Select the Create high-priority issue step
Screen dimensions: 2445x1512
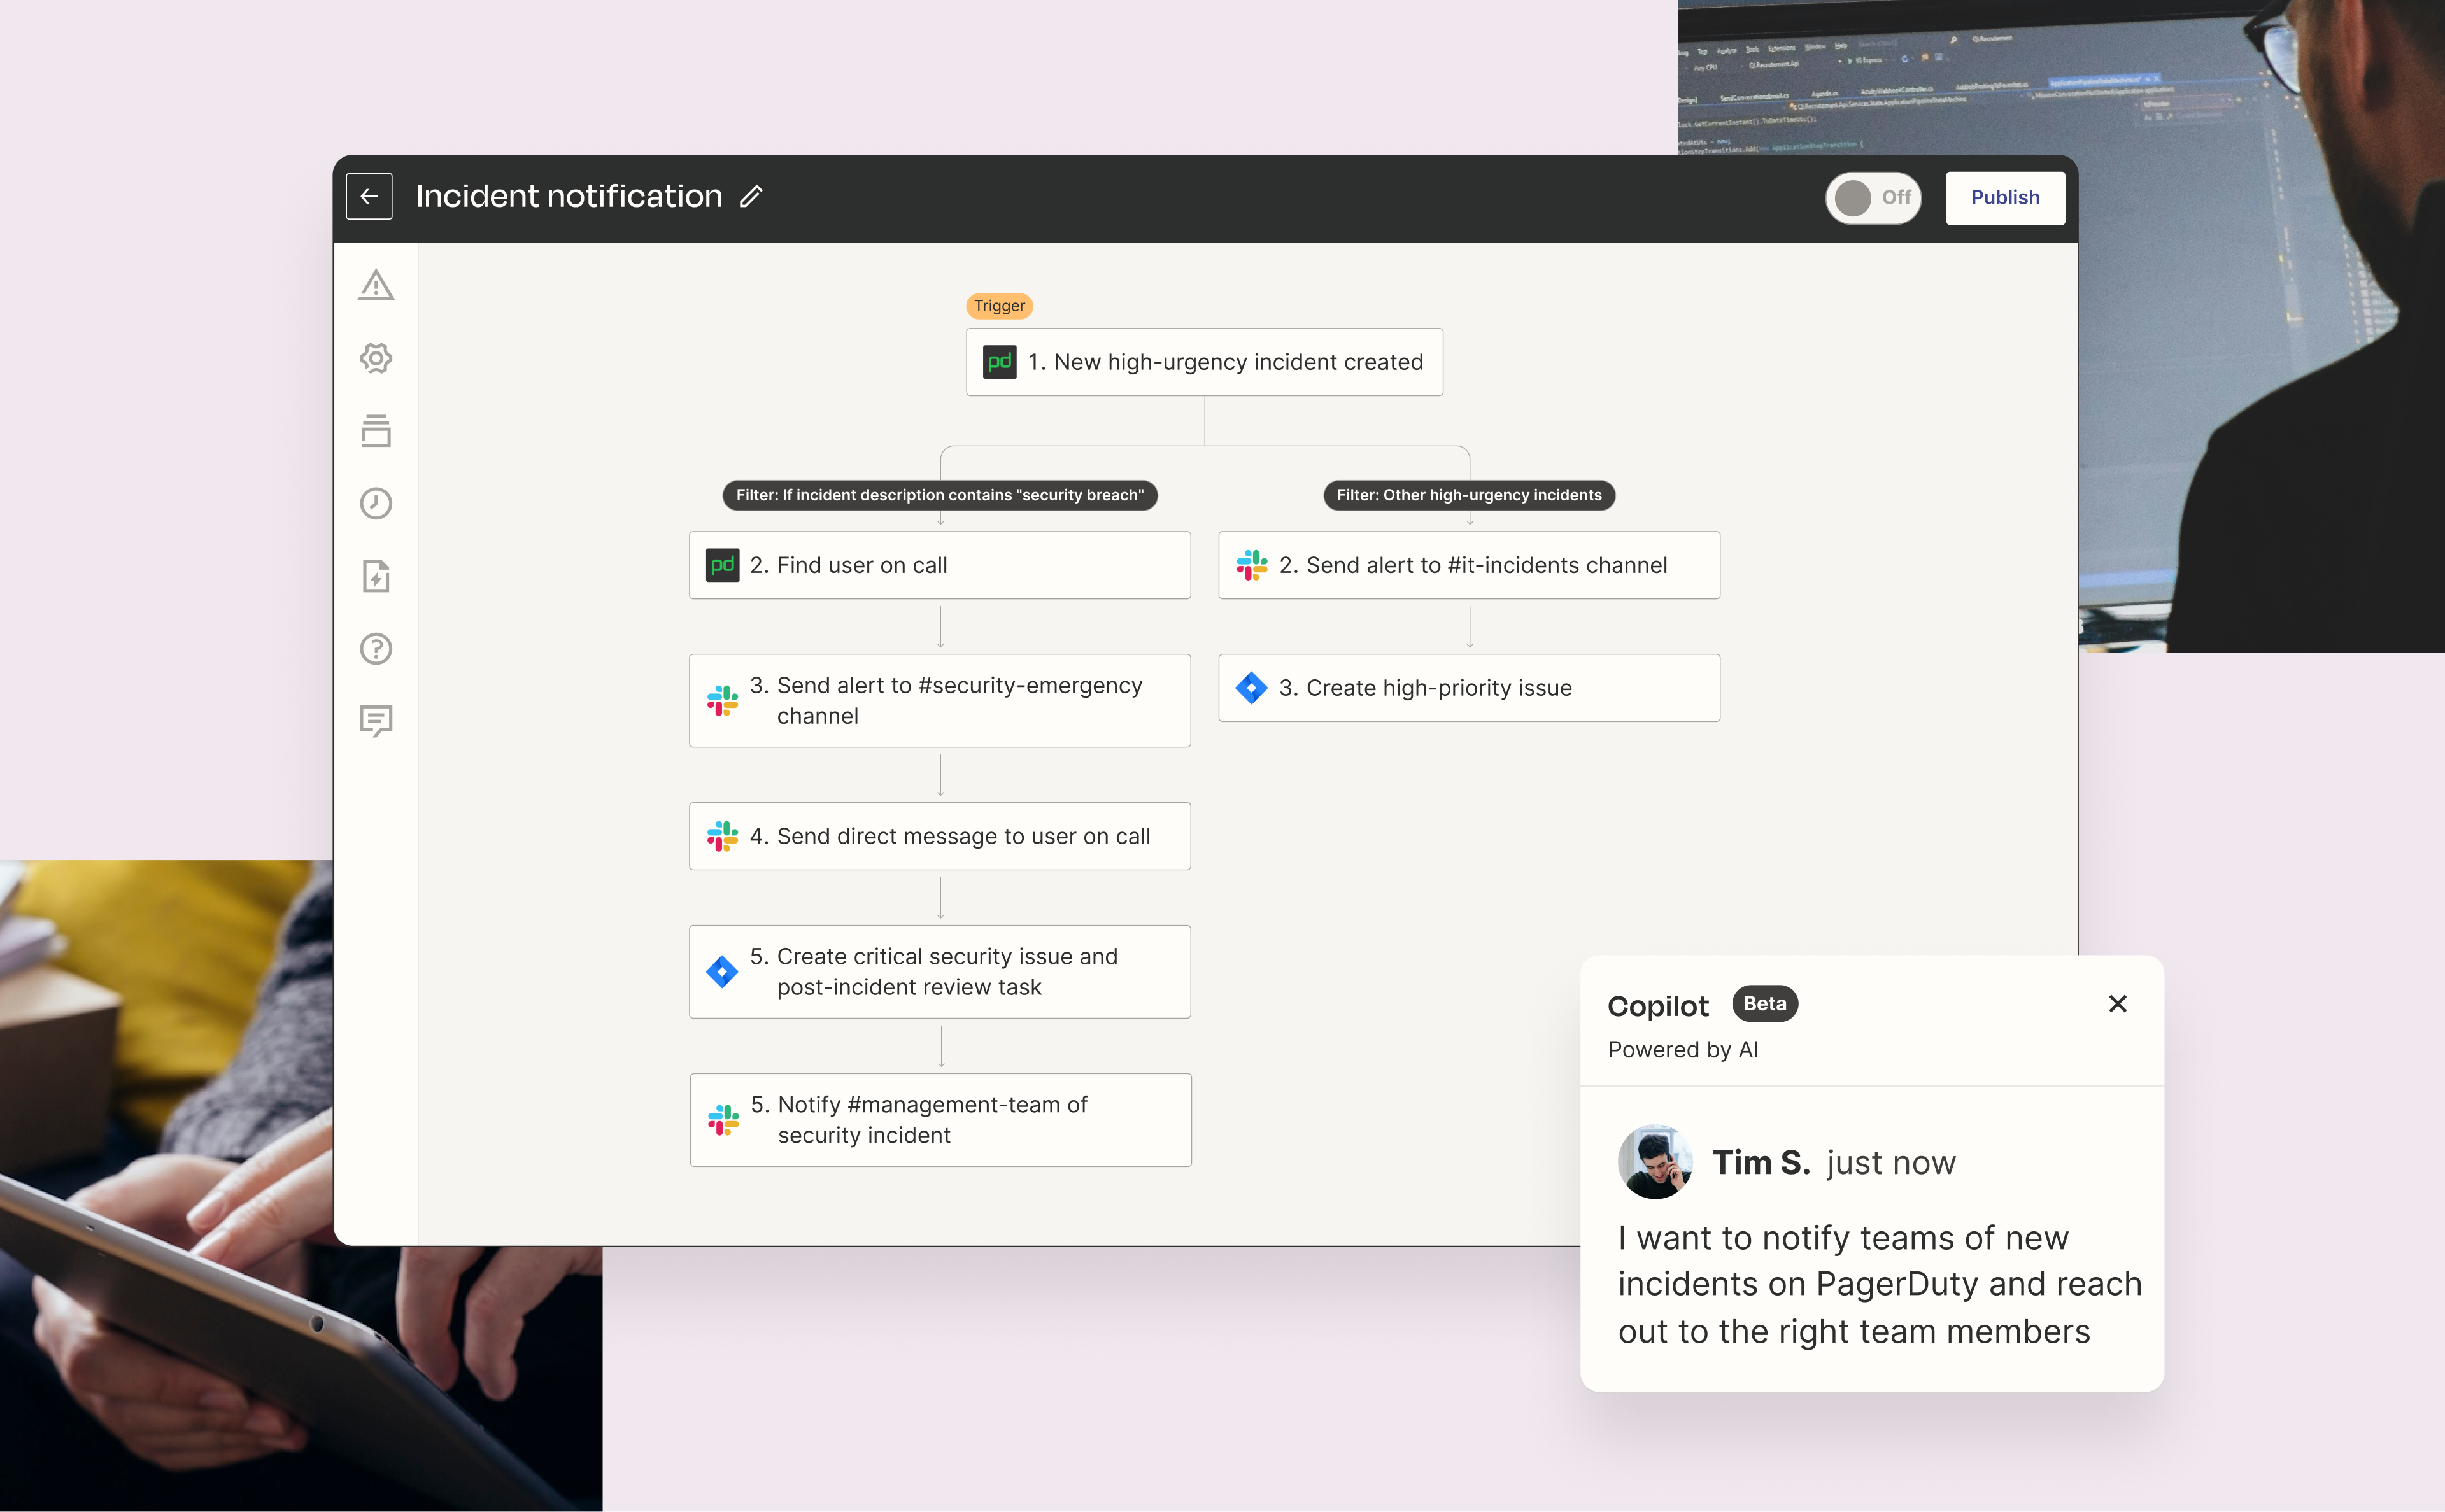1468,688
